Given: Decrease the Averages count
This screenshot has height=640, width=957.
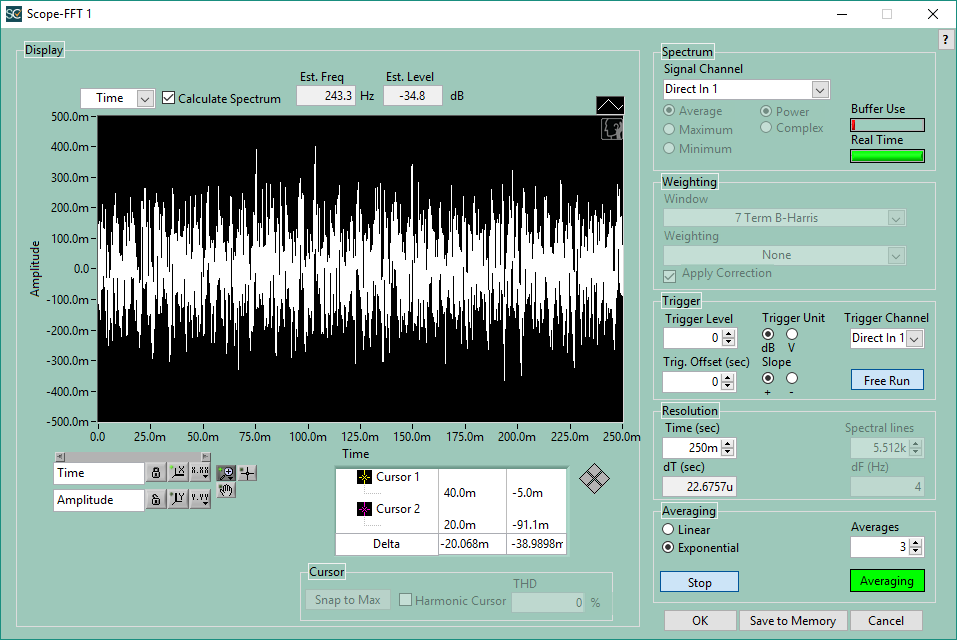Looking at the screenshot, I should point(915,551).
